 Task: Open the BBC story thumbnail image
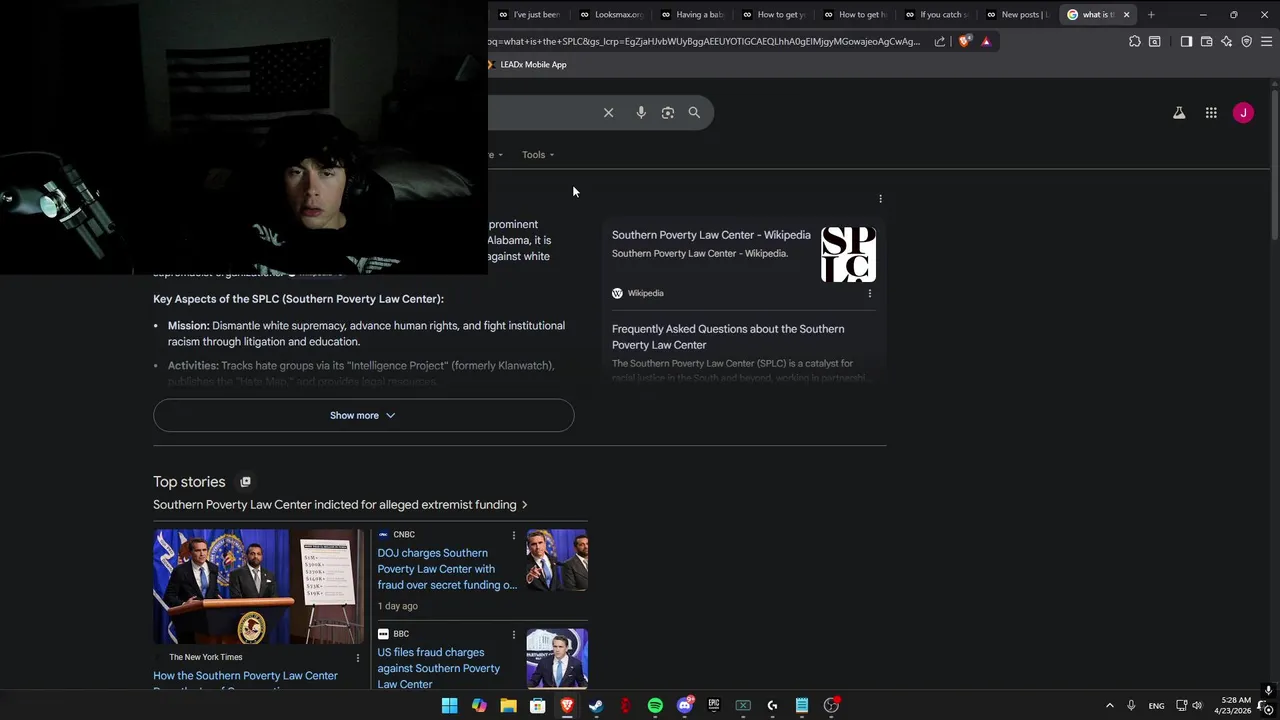(557, 659)
